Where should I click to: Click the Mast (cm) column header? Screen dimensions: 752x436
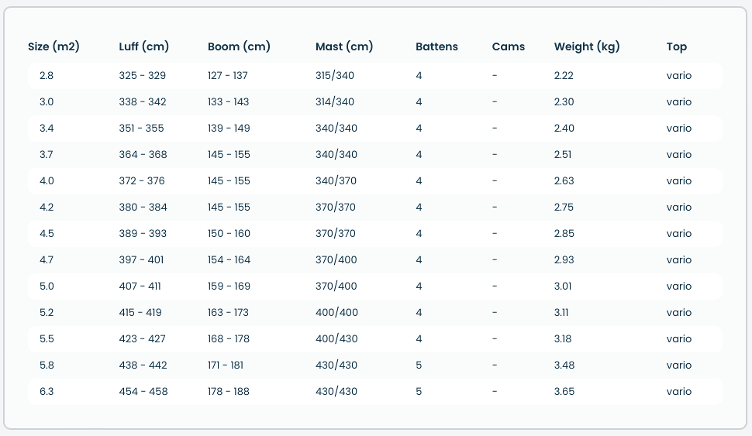point(344,47)
